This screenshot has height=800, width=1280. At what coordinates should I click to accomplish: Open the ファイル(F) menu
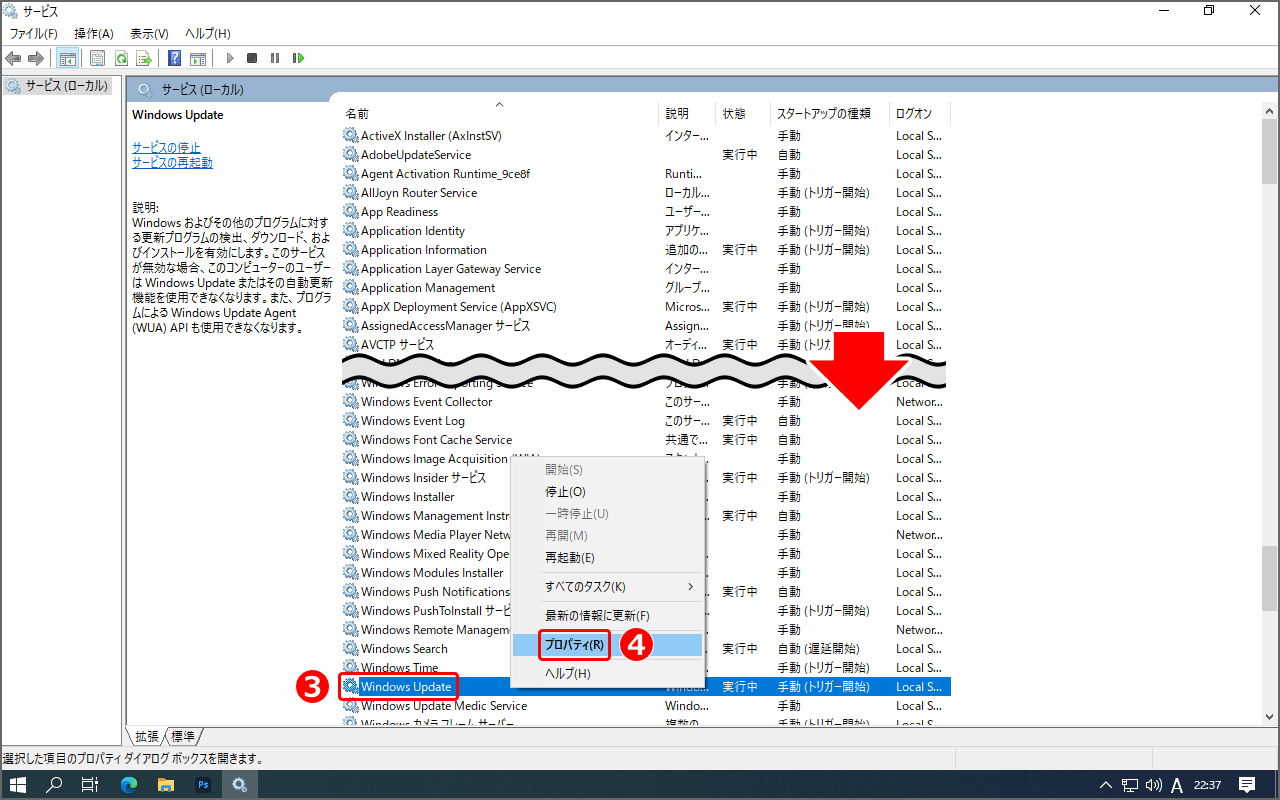pyautogui.click(x=33, y=34)
